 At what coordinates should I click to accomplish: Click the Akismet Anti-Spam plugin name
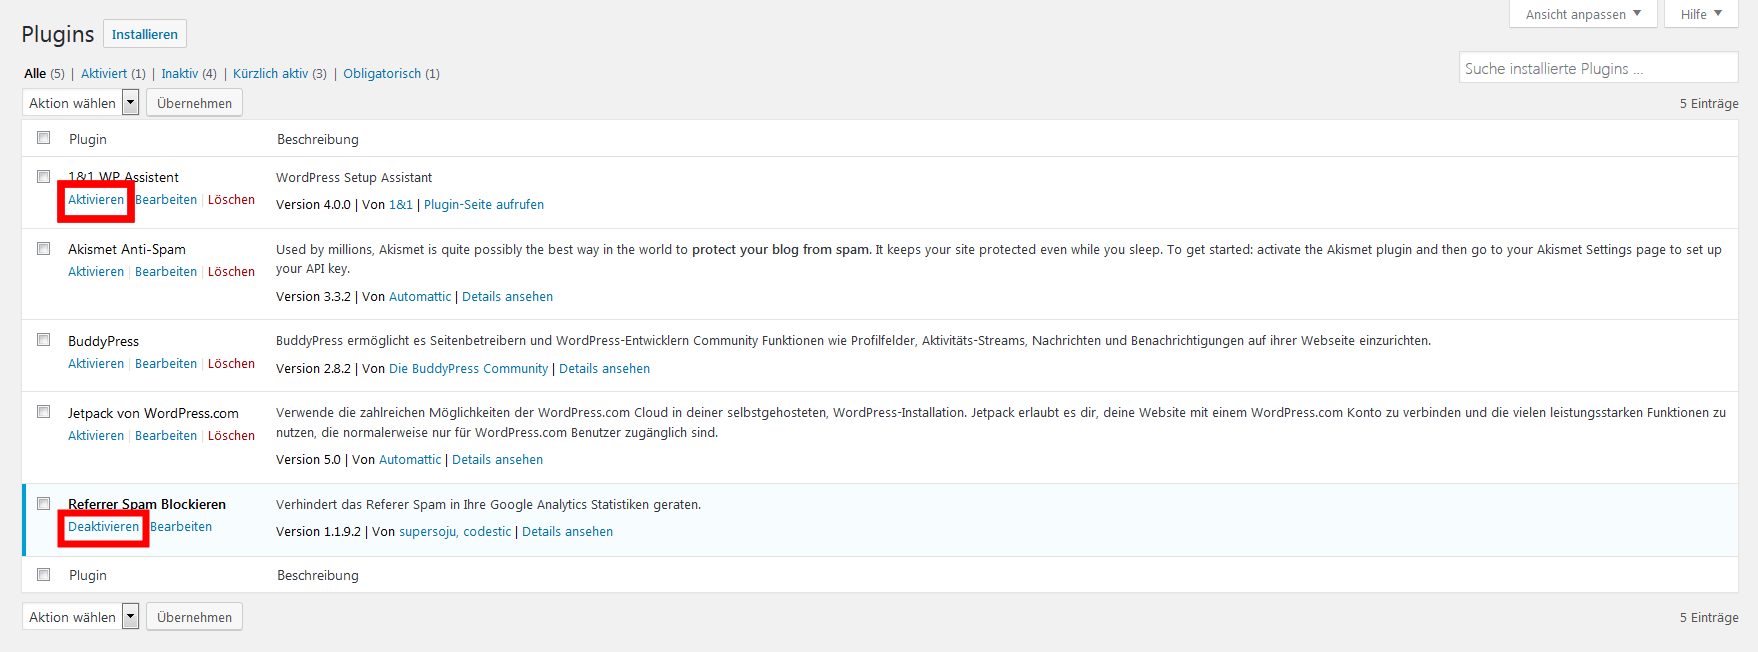(127, 249)
